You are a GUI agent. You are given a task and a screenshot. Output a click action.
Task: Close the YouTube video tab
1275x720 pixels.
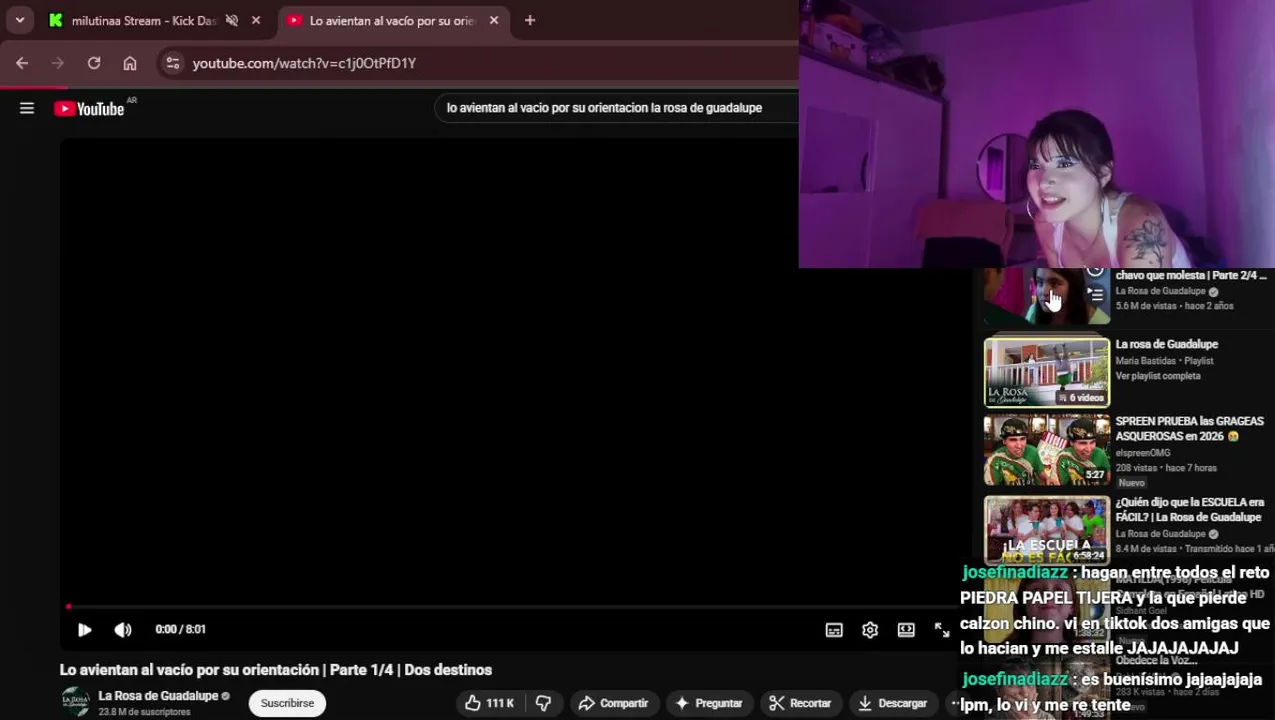tap(494, 20)
